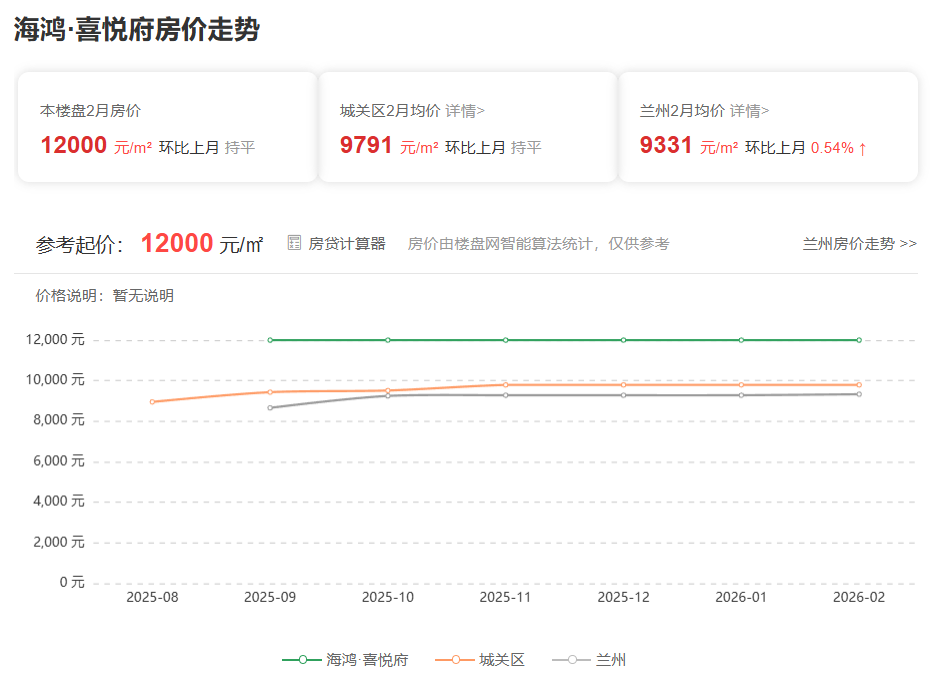Click the orange circle marker in the legend
Viewport: 943px width, 676px height.
[x=455, y=660]
